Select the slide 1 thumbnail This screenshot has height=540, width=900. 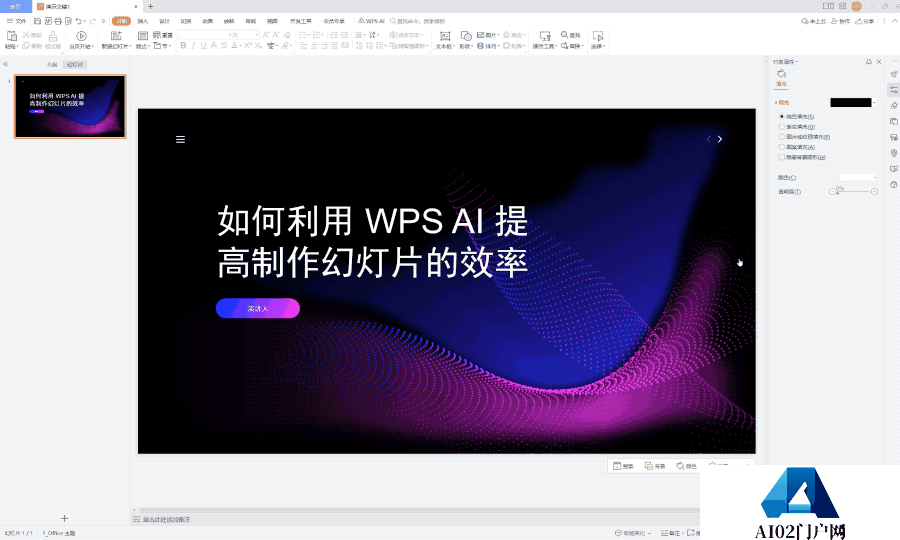70,106
